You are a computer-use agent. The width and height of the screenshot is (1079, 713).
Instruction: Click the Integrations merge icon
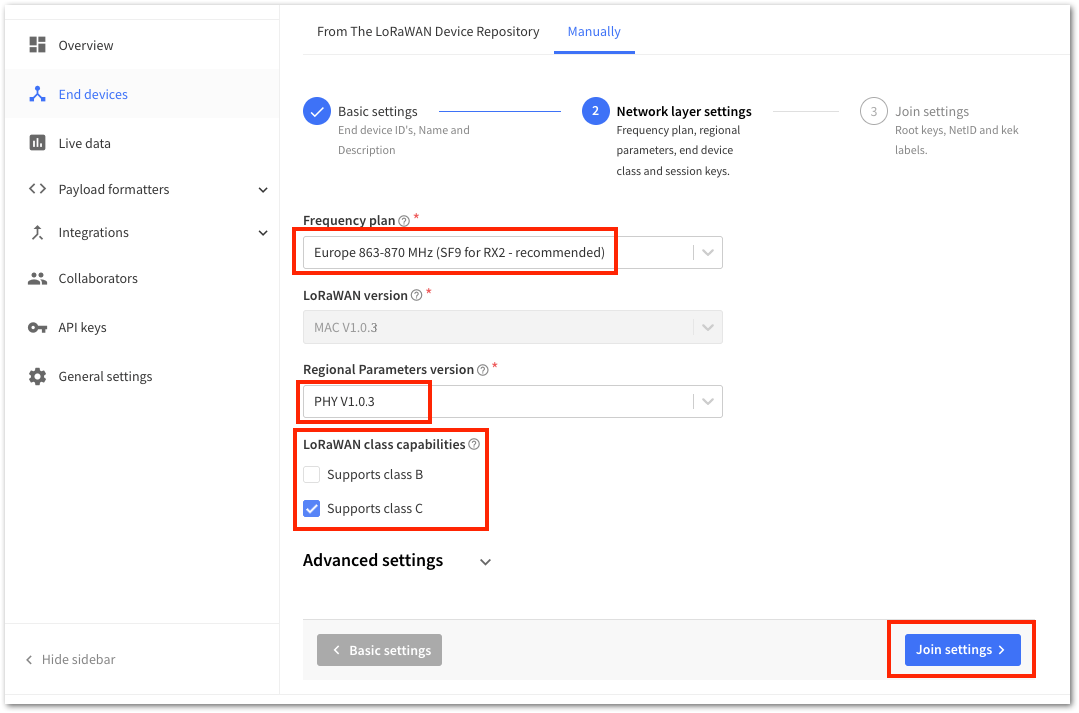[37, 233]
